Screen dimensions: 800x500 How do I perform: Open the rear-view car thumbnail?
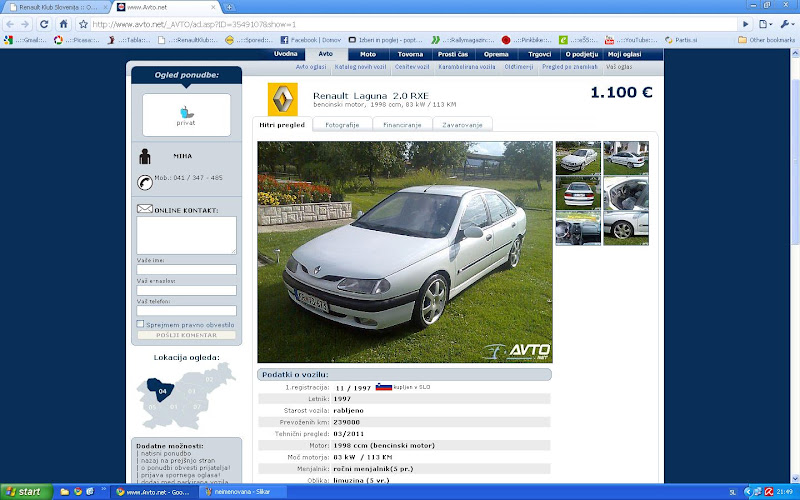578,193
